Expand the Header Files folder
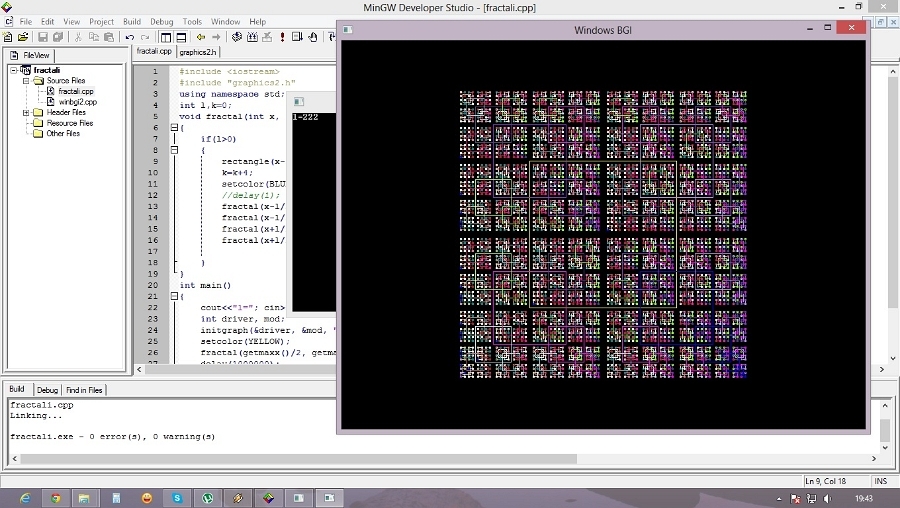Viewport: 900px width, 508px height. [x=26, y=113]
